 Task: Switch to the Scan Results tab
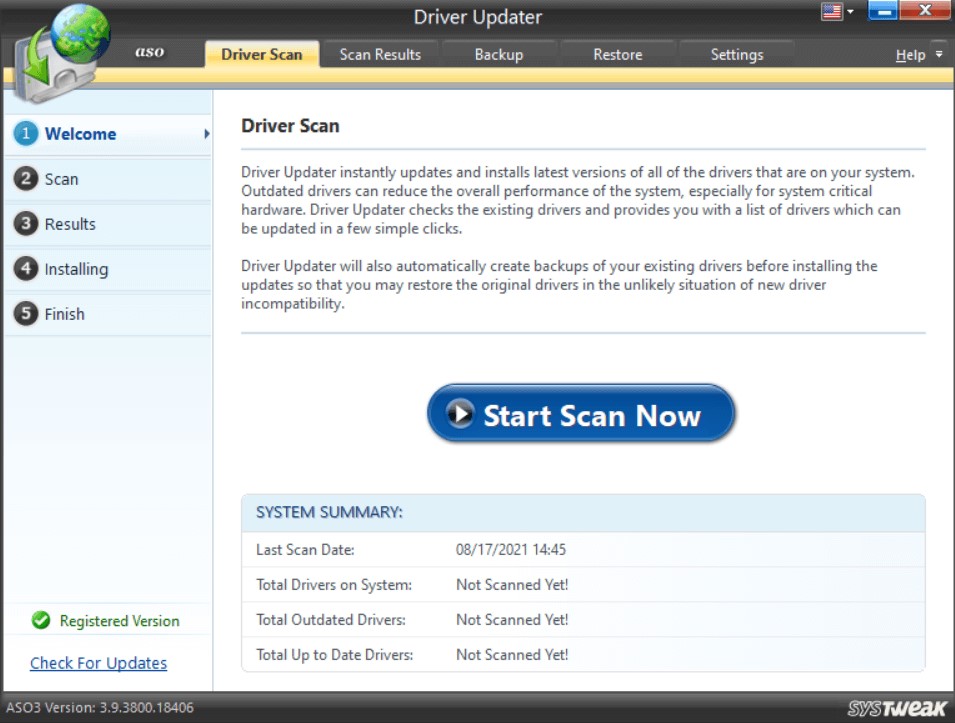pos(380,54)
